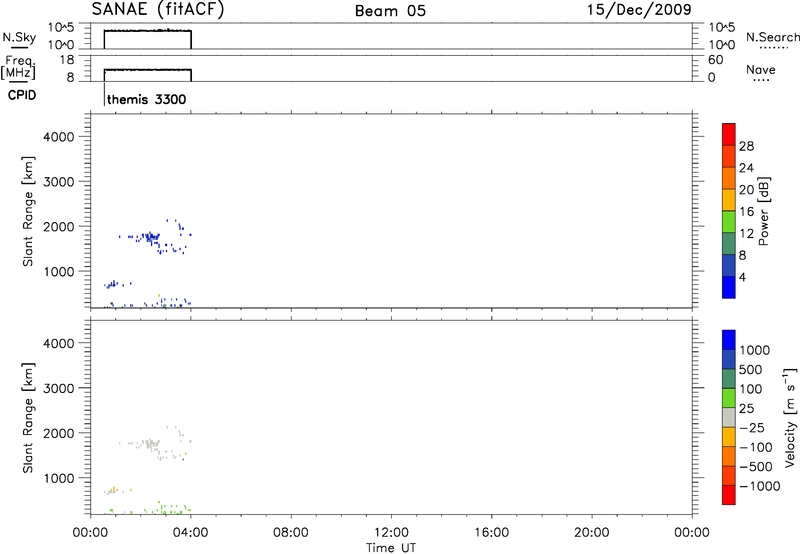Click the 60 label on the Nave axis
This screenshot has width=800, height=554.
715,60
